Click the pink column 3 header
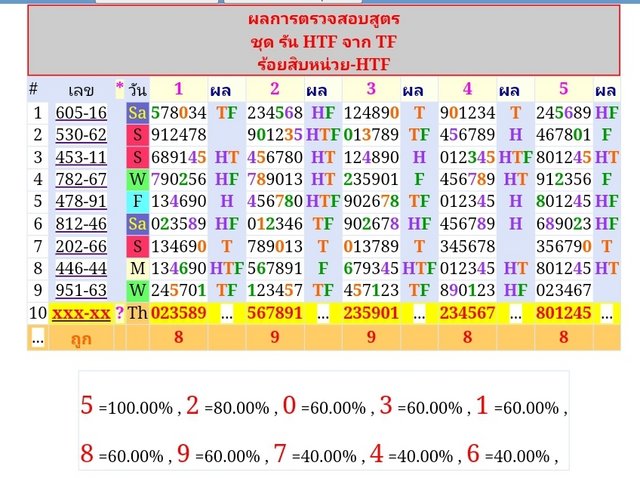The height and width of the screenshot is (478, 640). (x=371, y=89)
